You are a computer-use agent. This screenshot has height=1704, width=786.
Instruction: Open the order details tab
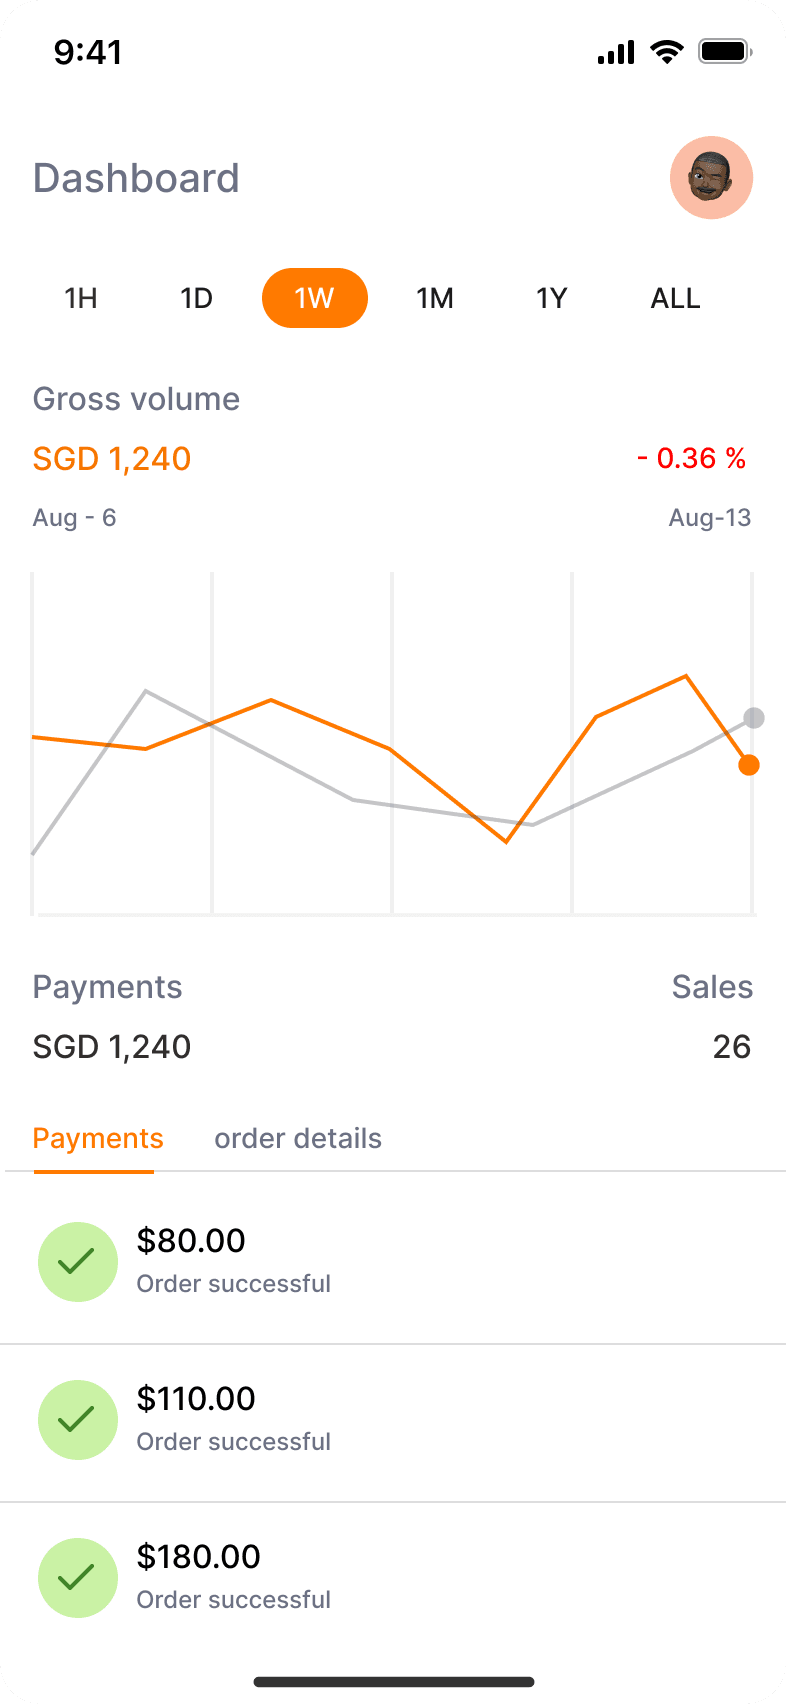click(x=298, y=1139)
